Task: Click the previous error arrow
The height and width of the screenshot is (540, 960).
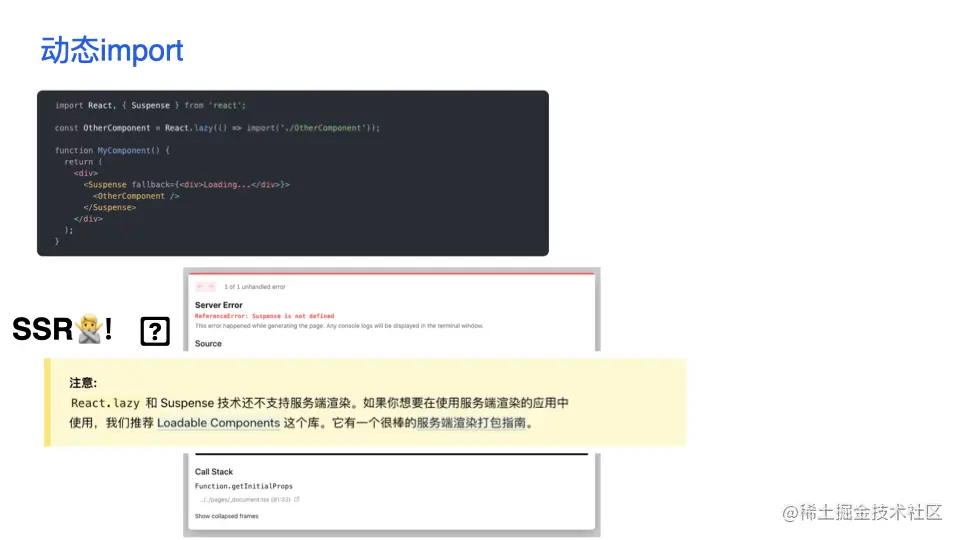Action: (x=200, y=287)
